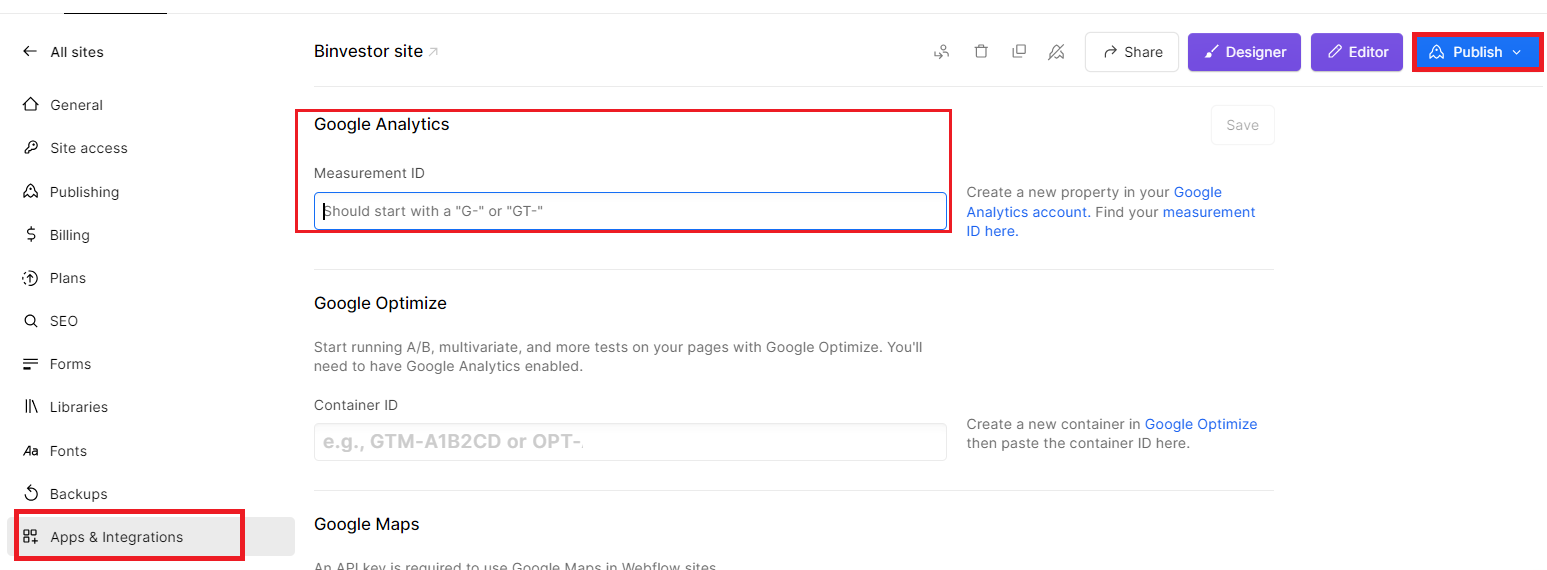Go to Forms settings

tap(70, 364)
